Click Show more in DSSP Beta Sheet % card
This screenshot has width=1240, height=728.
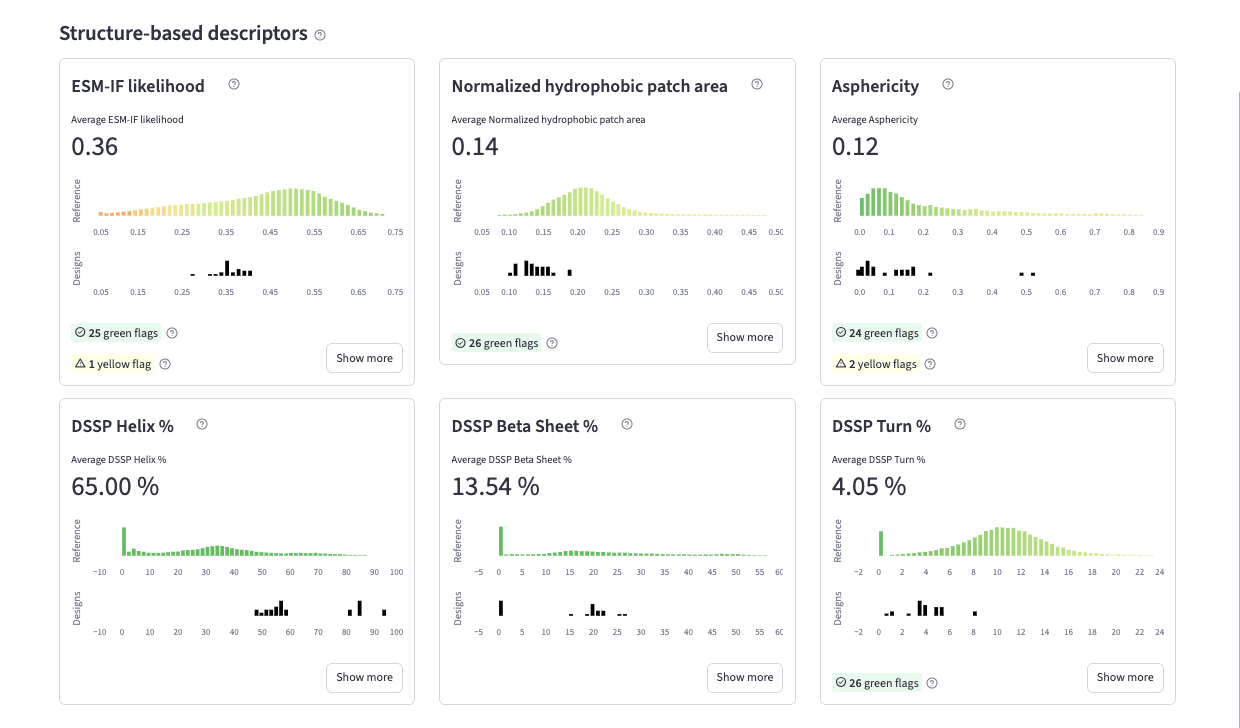[x=744, y=677]
